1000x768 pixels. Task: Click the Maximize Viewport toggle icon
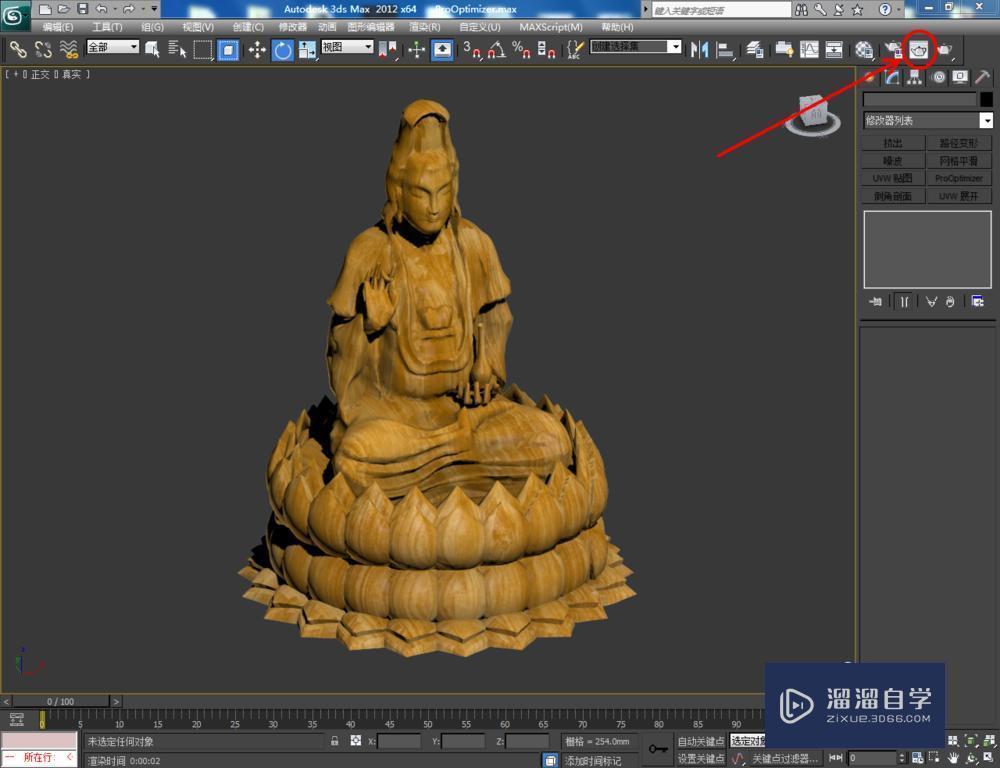[x=988, y=756]
